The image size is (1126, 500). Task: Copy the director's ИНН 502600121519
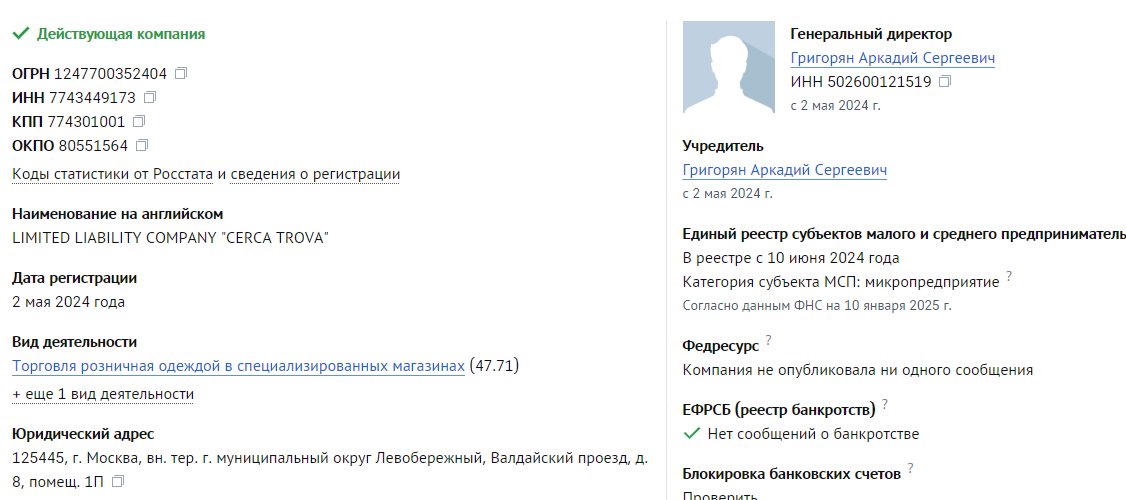coord(945,82)
